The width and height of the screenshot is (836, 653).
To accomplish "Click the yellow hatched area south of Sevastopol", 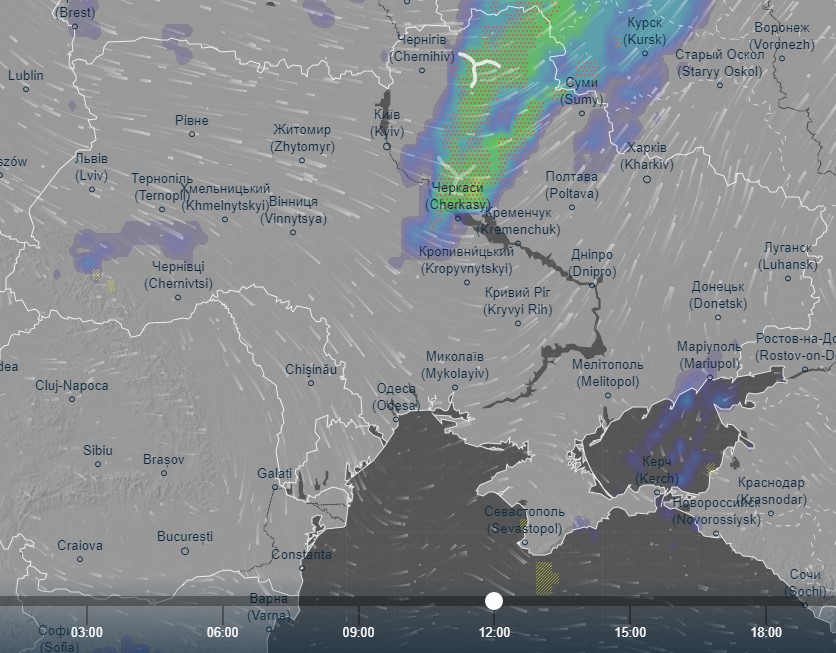I will (546, 574).
